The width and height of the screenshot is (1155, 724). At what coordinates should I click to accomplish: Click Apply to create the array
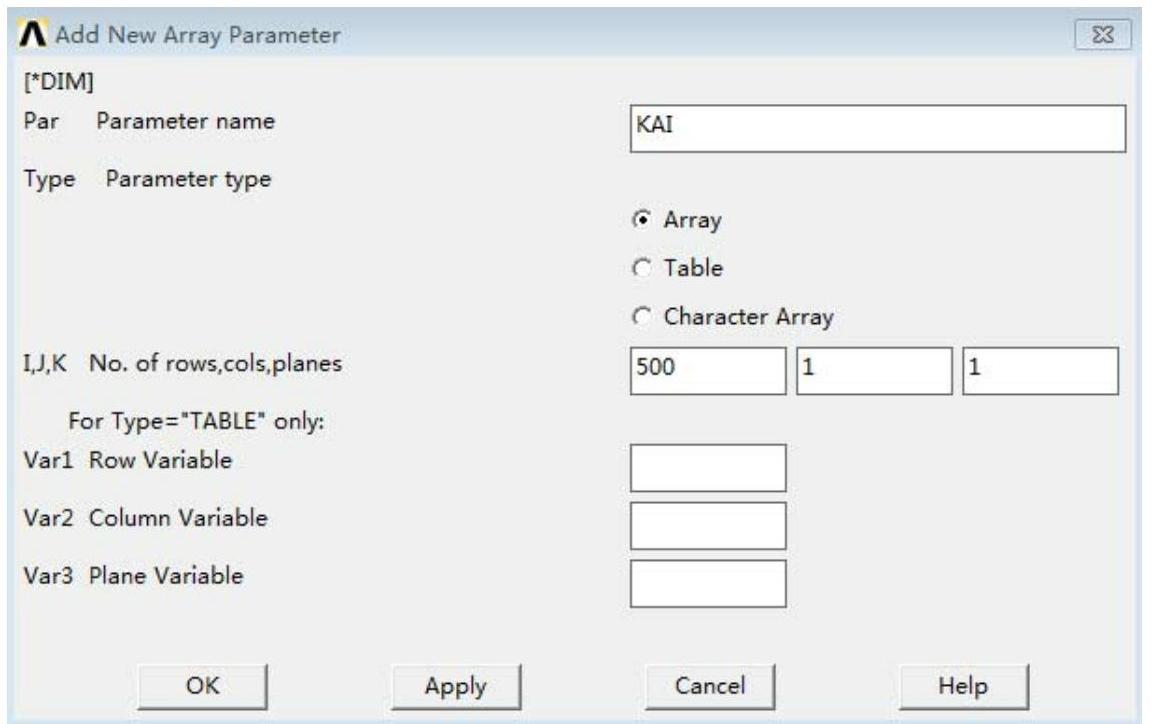coord(456,686)
